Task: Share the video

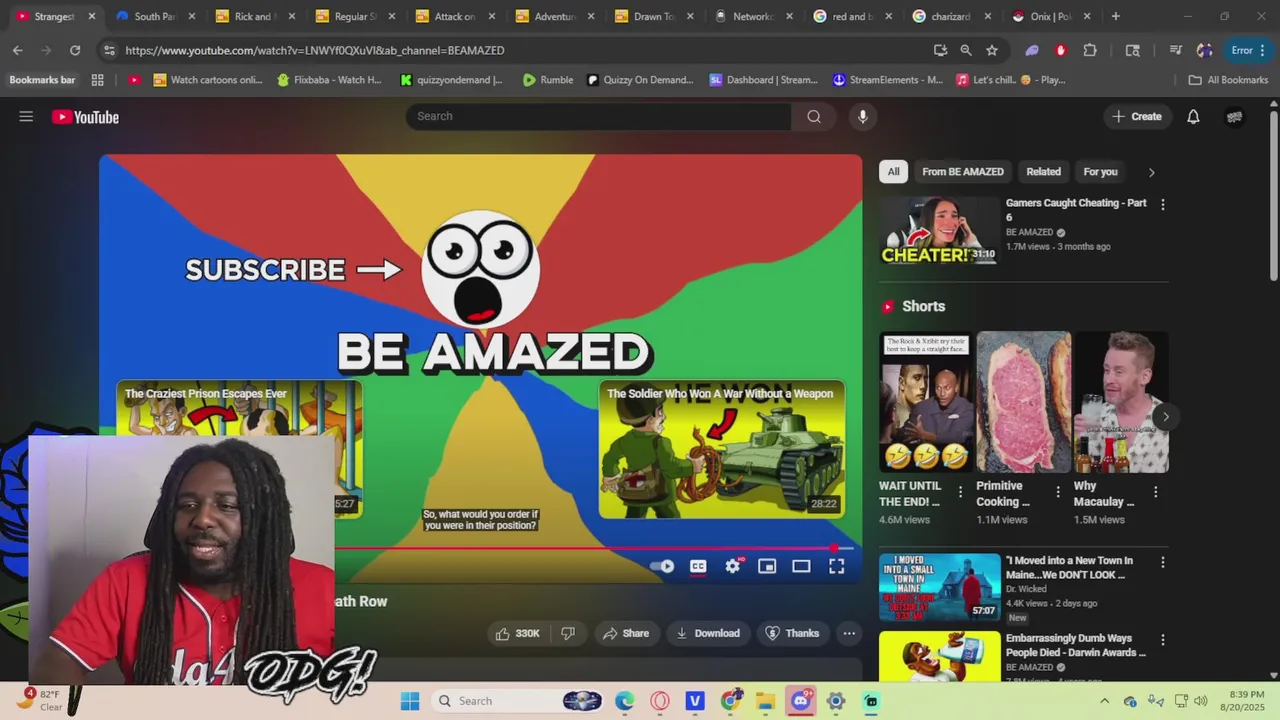Action: click(x=626, y=633)
